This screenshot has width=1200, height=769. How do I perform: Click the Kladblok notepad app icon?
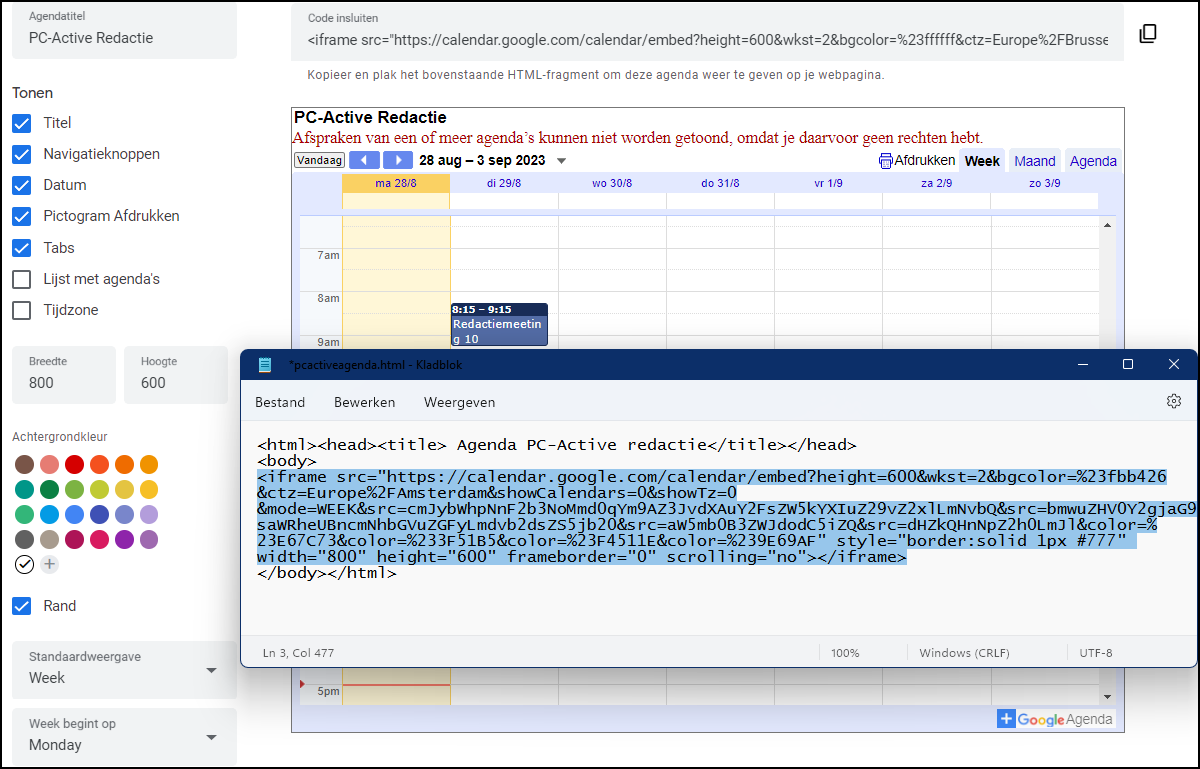tap(265, 365)
